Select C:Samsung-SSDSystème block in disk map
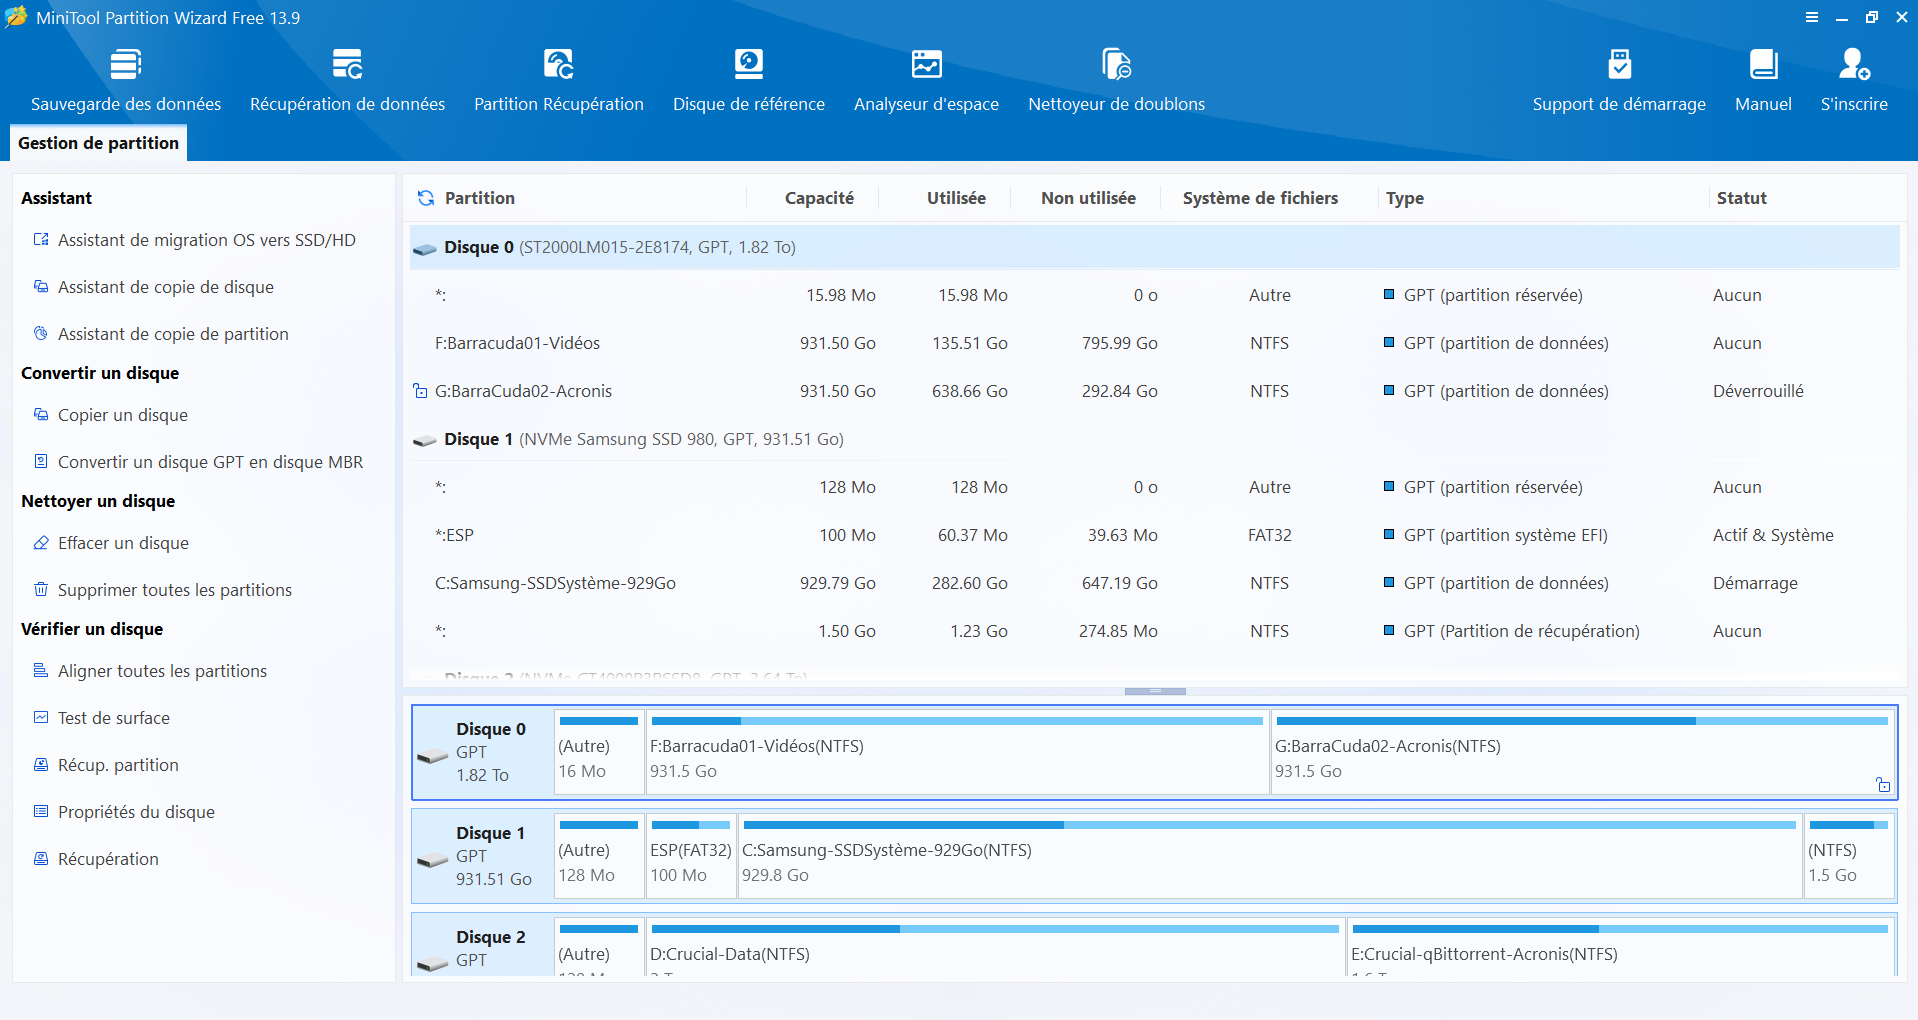Image resolution: width=1918 pixels, height=1020 pixels. [1270, 856]
